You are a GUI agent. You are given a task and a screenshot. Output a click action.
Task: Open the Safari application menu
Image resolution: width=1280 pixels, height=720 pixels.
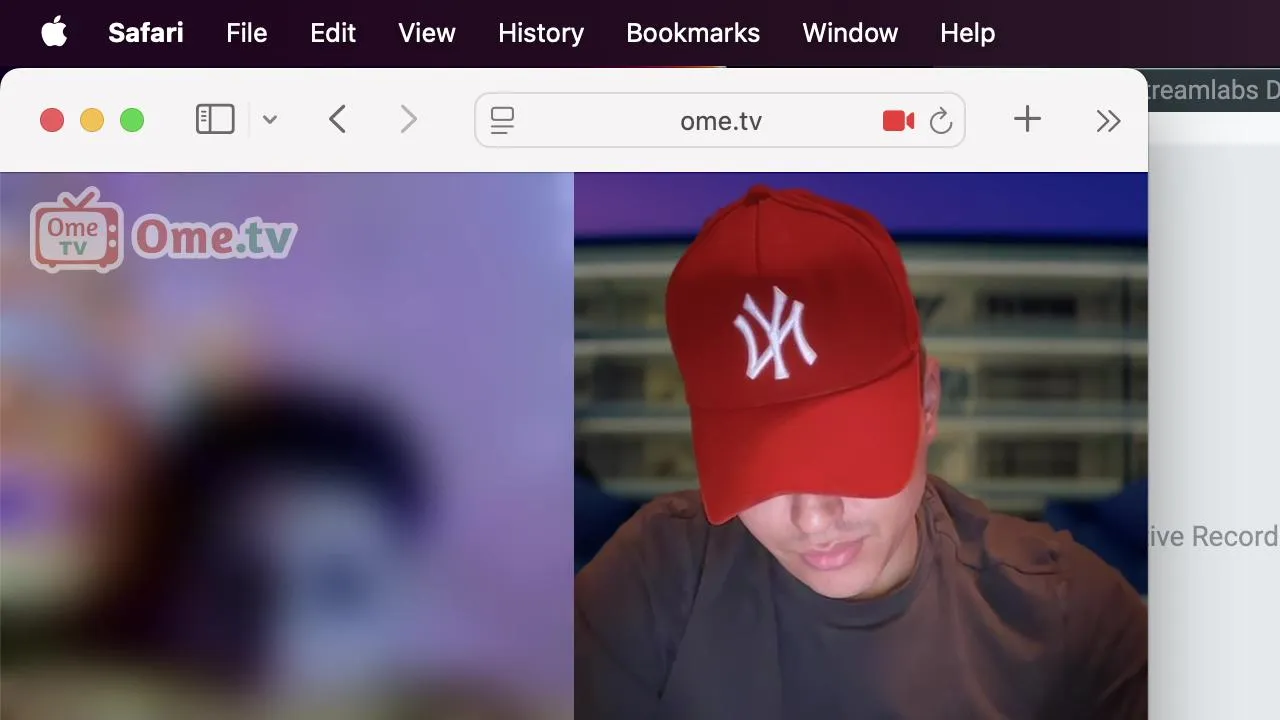[146, 33]
